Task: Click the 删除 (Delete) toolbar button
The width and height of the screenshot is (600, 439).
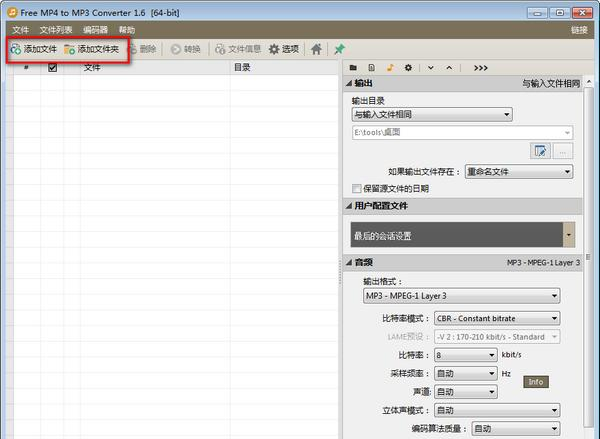Action: (143, 49)
